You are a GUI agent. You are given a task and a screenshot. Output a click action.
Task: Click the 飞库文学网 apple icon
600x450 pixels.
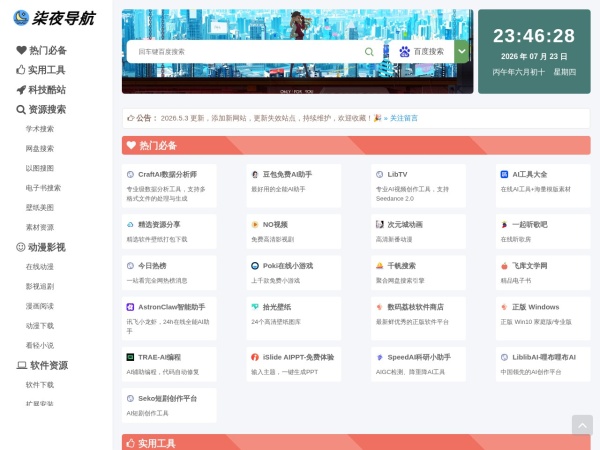coord(504,266)
